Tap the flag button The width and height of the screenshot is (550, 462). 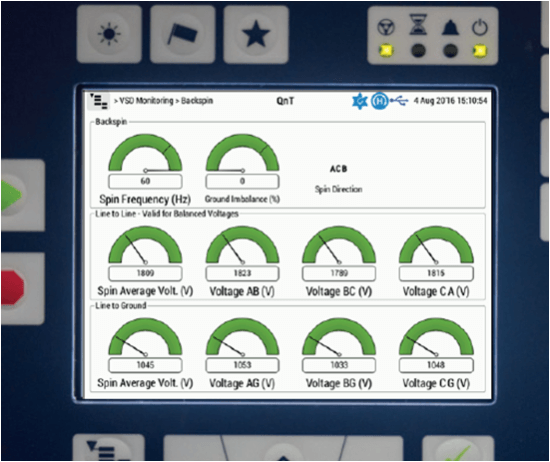pos(182,34)
